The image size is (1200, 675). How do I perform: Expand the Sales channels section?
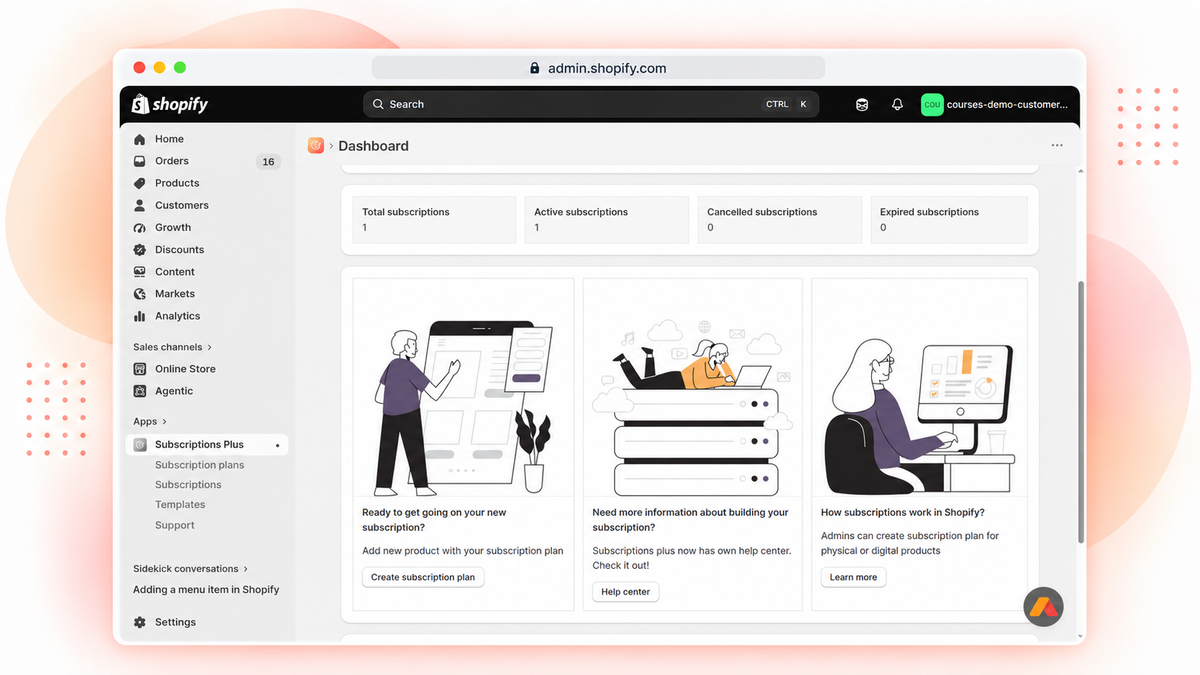click(x=172, y=347)
